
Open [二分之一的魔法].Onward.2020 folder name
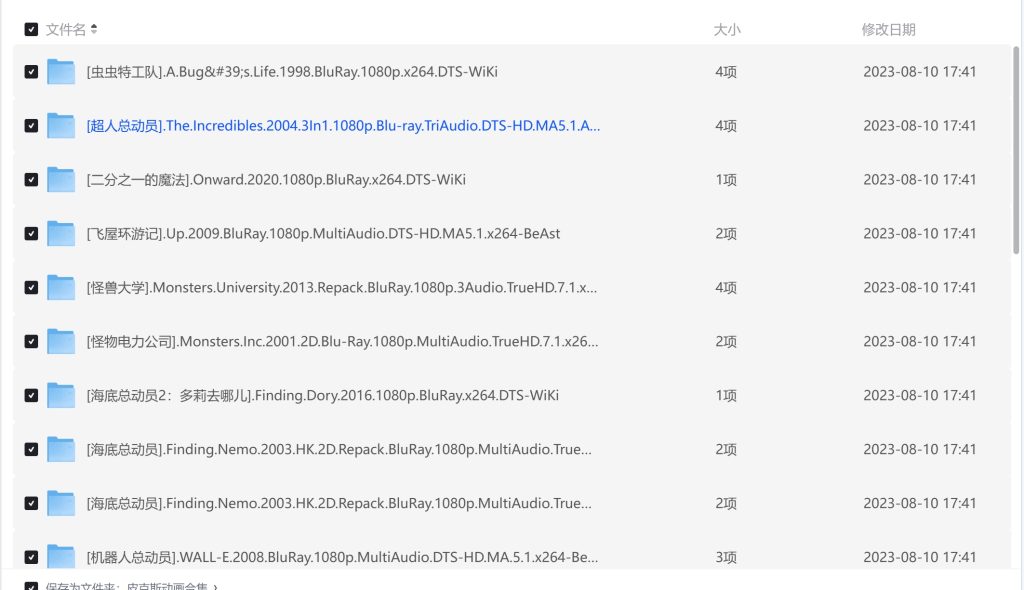pos(276,180)
